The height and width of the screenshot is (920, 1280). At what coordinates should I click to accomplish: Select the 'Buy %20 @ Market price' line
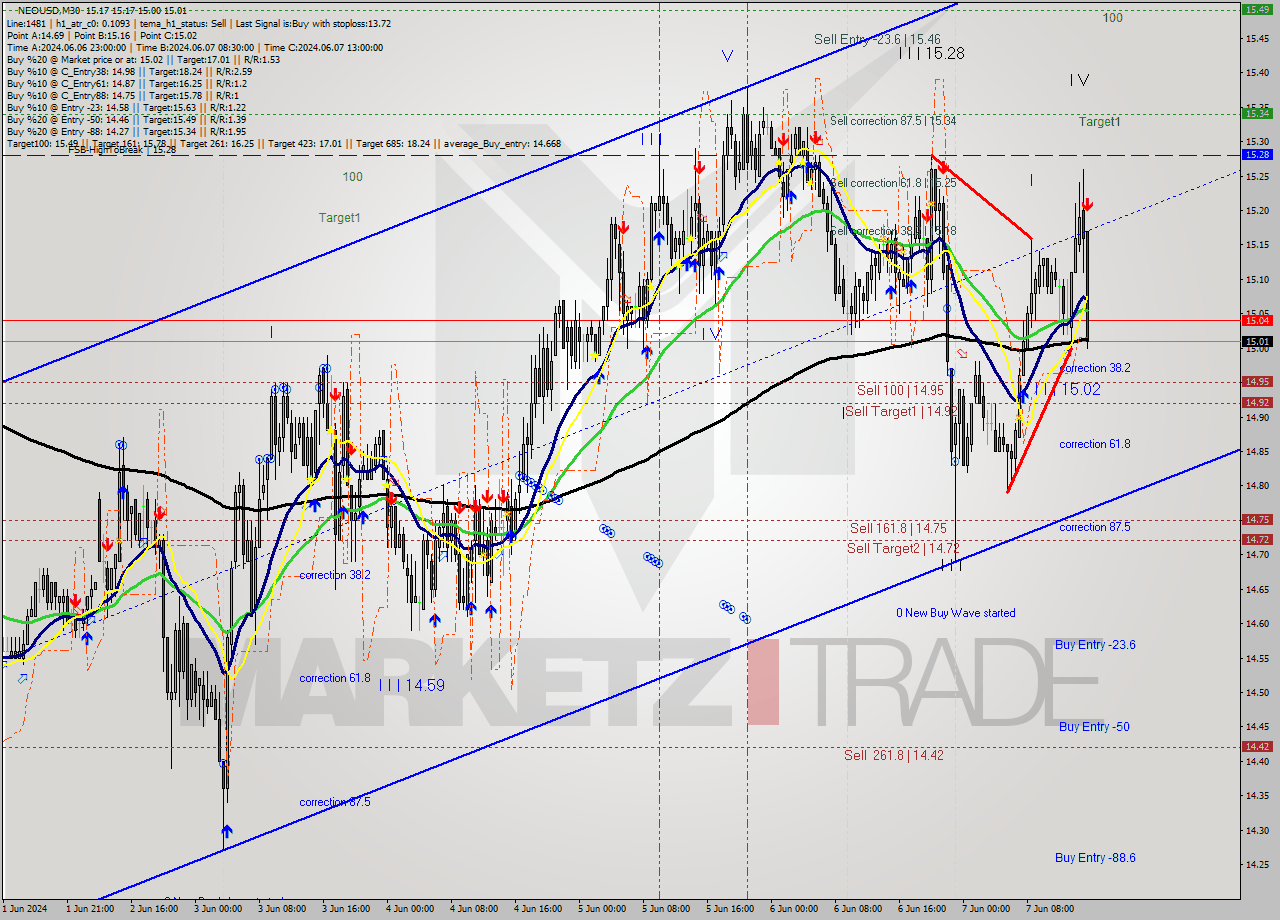(143, 59)
